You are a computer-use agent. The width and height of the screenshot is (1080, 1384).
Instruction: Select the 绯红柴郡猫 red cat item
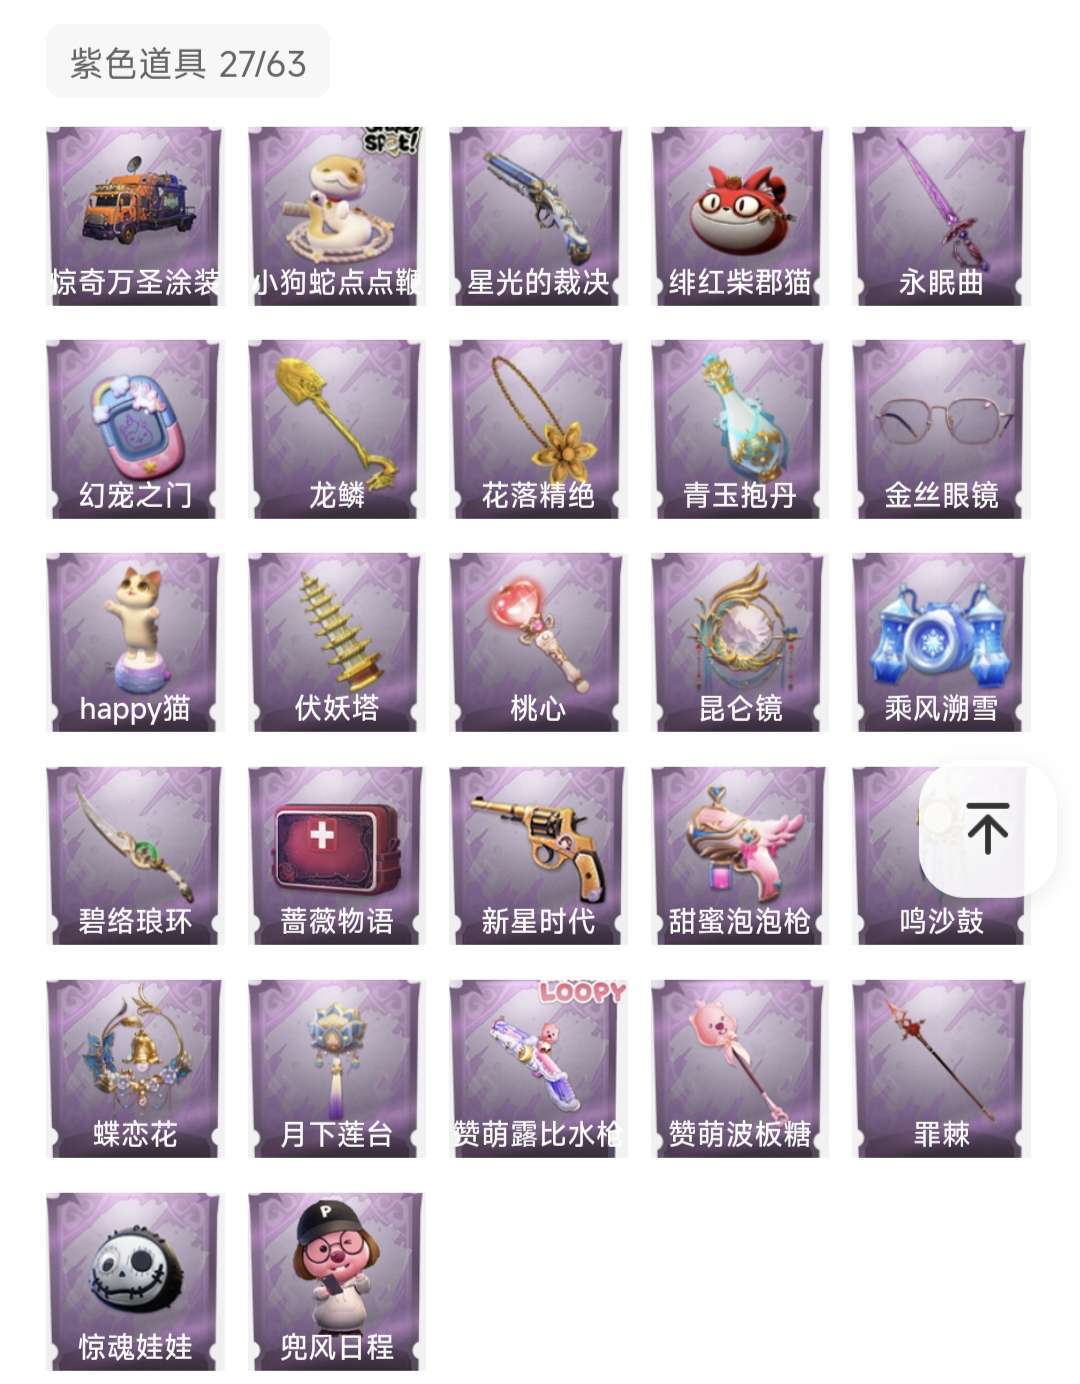pos(740,216)
